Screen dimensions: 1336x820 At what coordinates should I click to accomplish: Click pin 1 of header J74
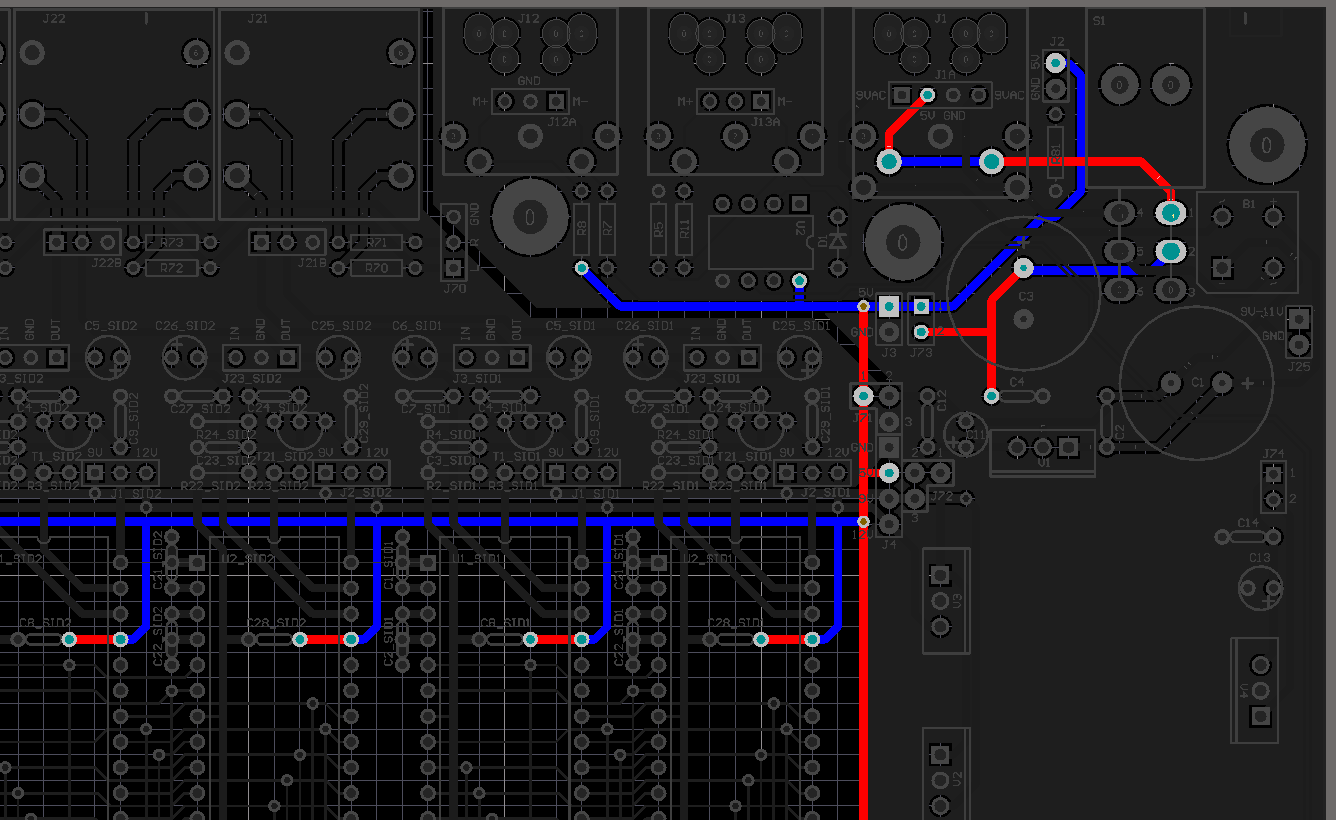(1273, 473)
